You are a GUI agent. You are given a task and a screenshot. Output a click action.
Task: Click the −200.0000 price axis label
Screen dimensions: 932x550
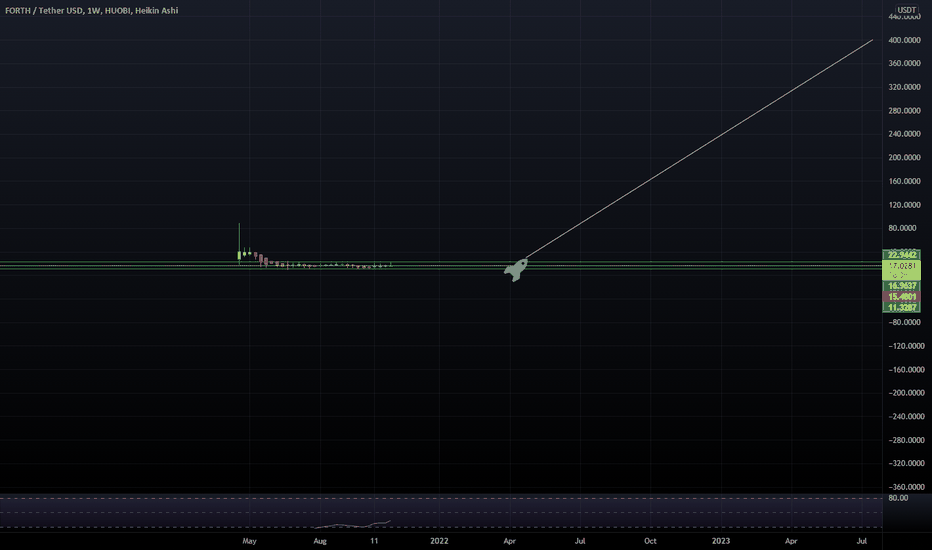click(x=906, y=393)
